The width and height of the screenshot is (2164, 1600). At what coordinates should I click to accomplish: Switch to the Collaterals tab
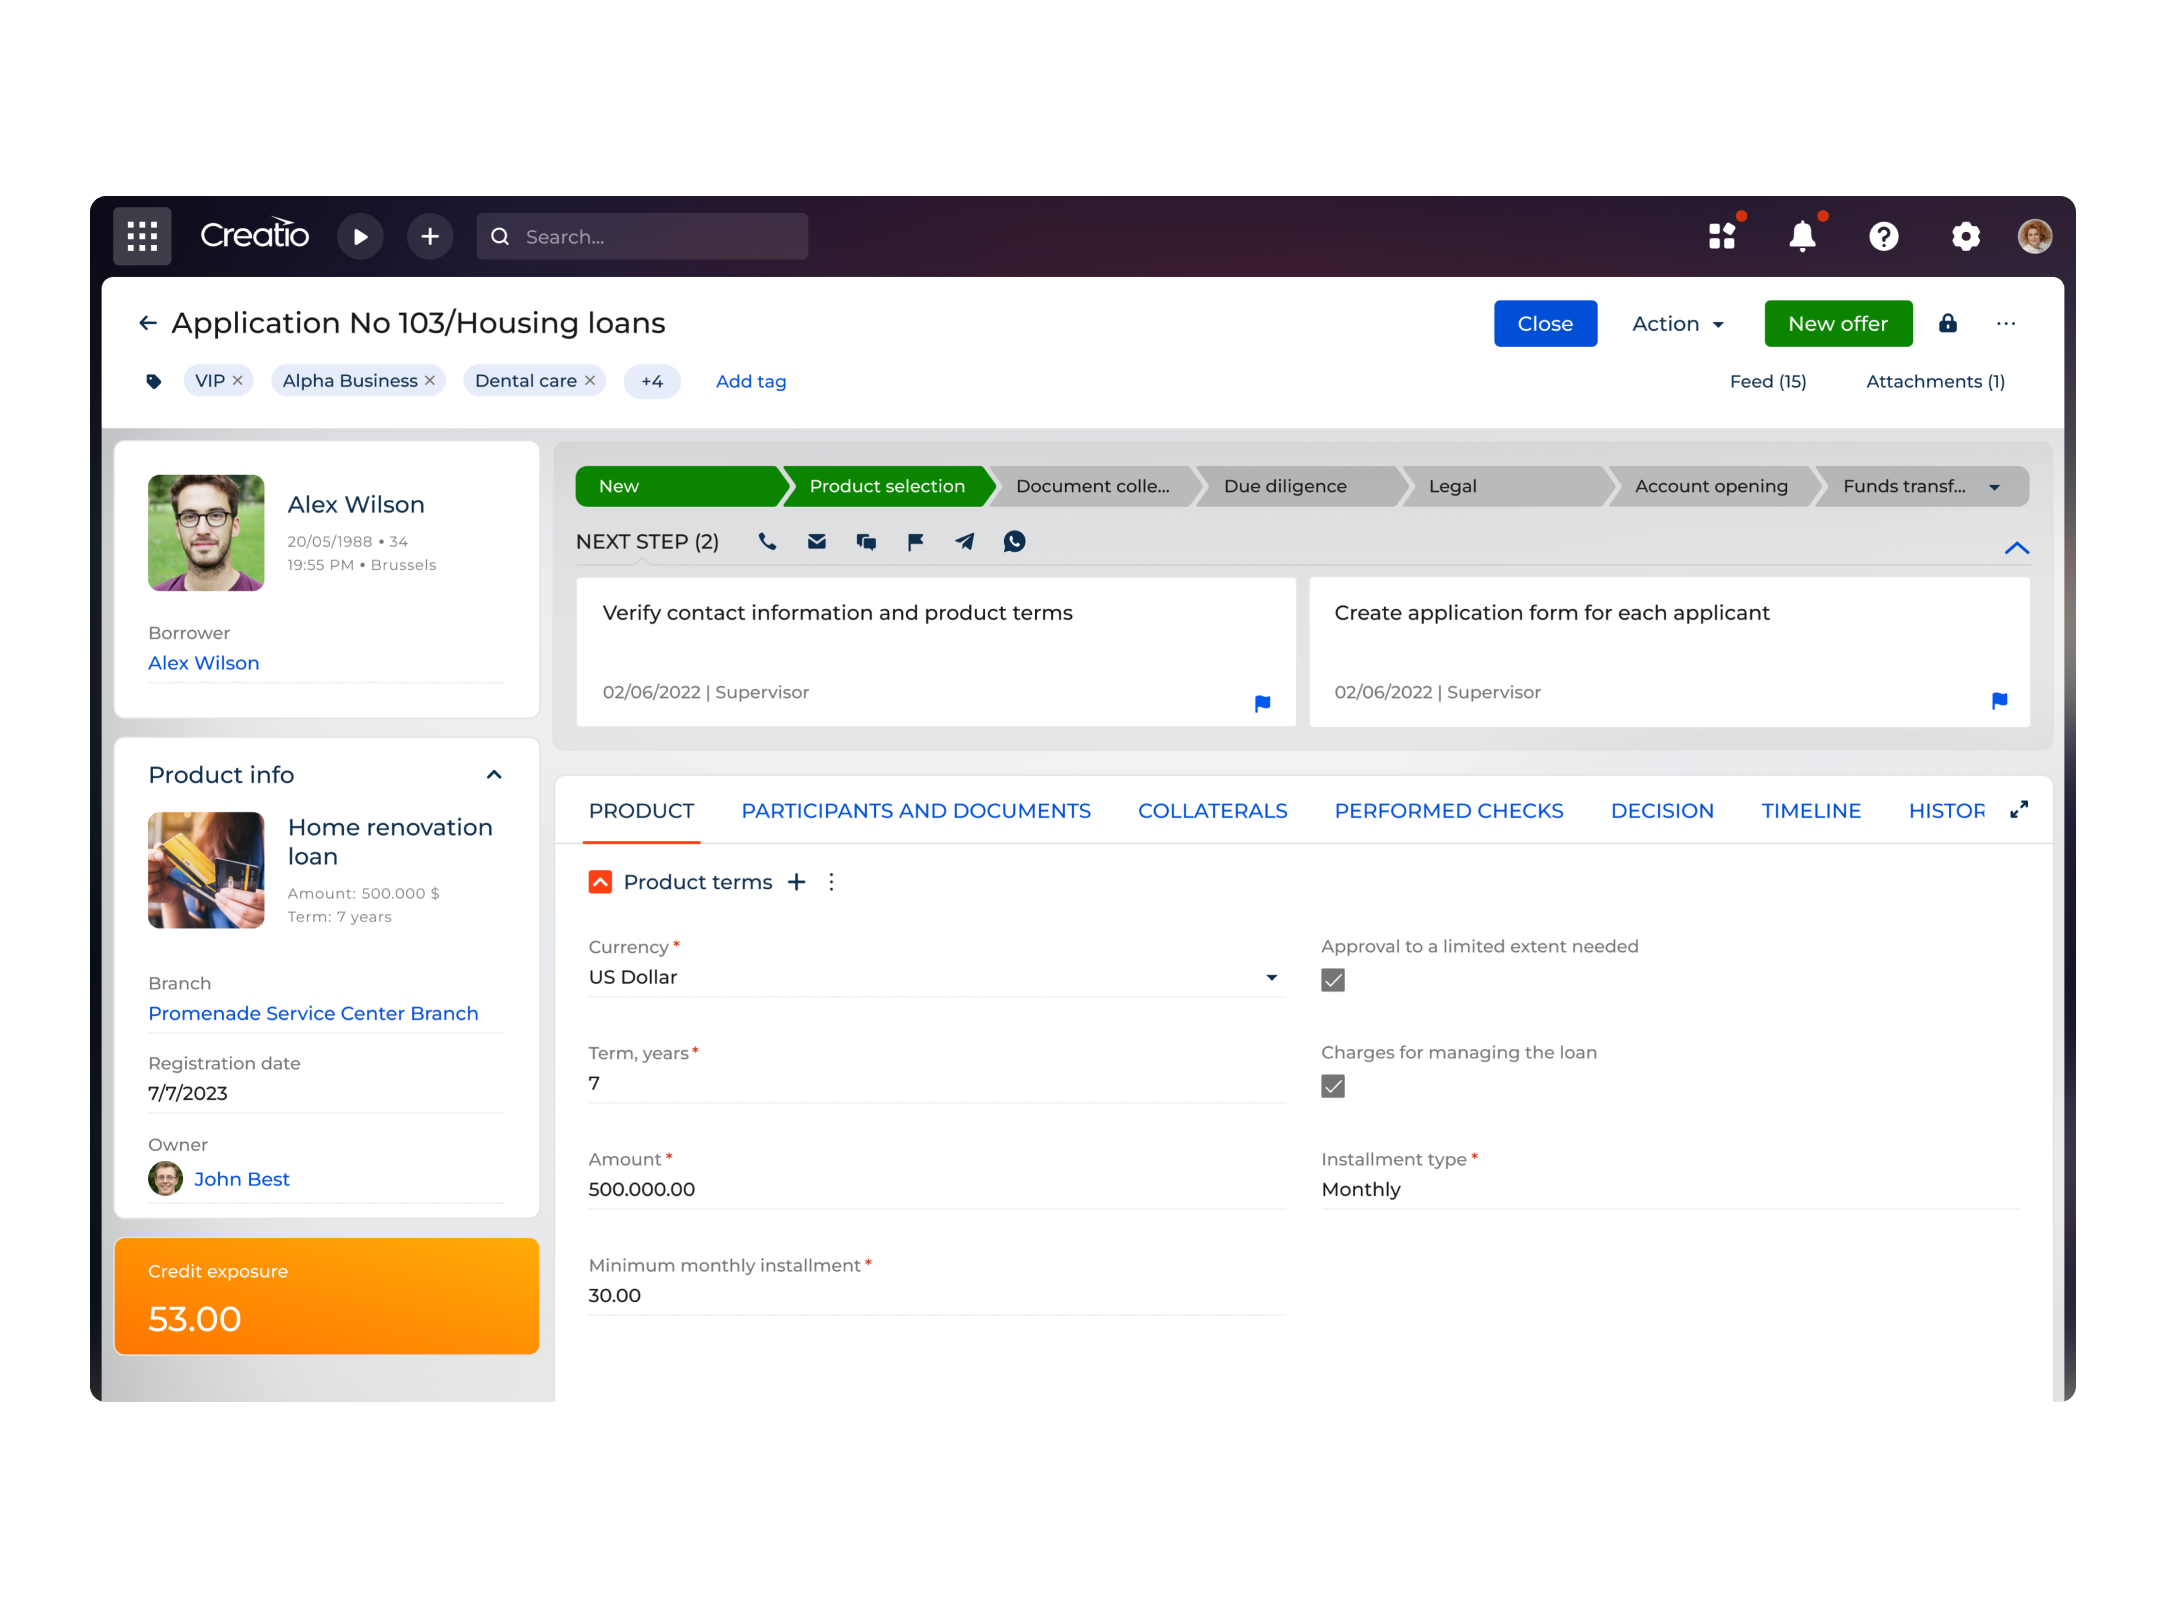(x=1212, y=811)
